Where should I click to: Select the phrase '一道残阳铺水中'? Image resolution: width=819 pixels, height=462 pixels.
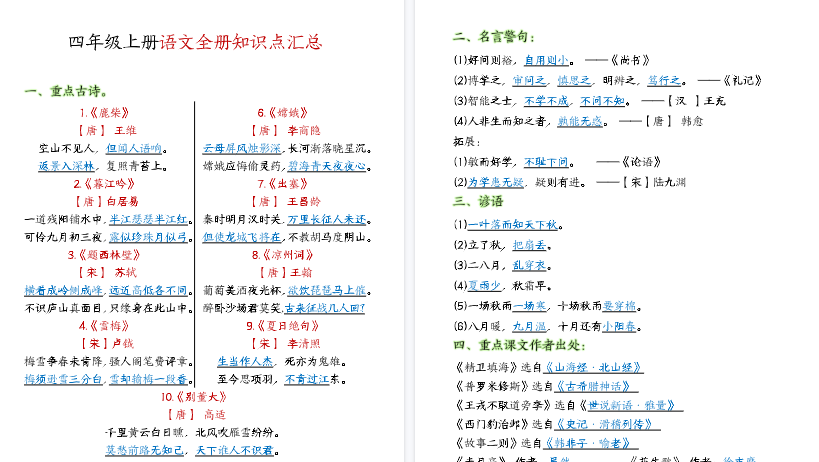click(63, 219)
